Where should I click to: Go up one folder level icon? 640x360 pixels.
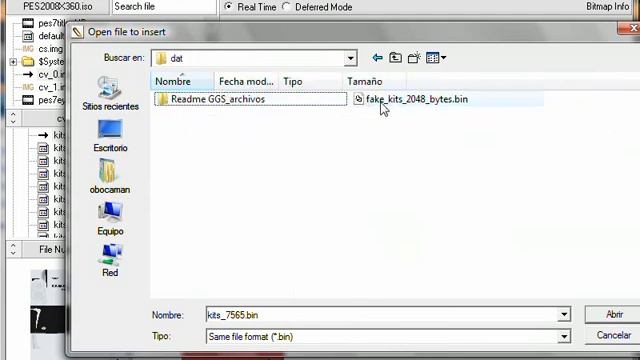tap(395, 58)
